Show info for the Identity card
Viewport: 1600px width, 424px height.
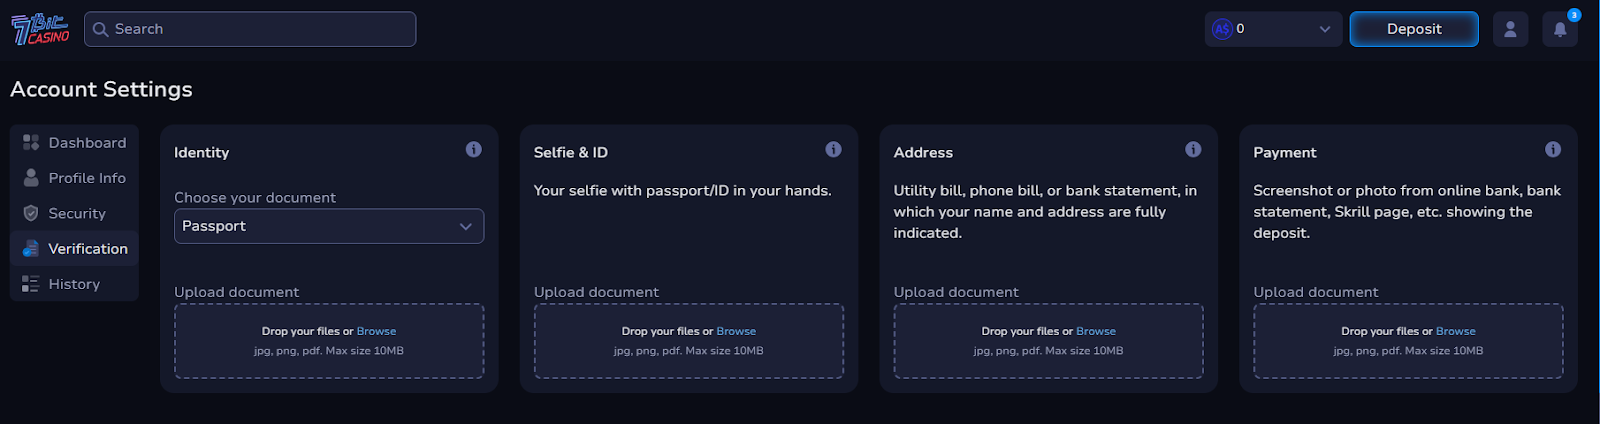coord(474,149)
